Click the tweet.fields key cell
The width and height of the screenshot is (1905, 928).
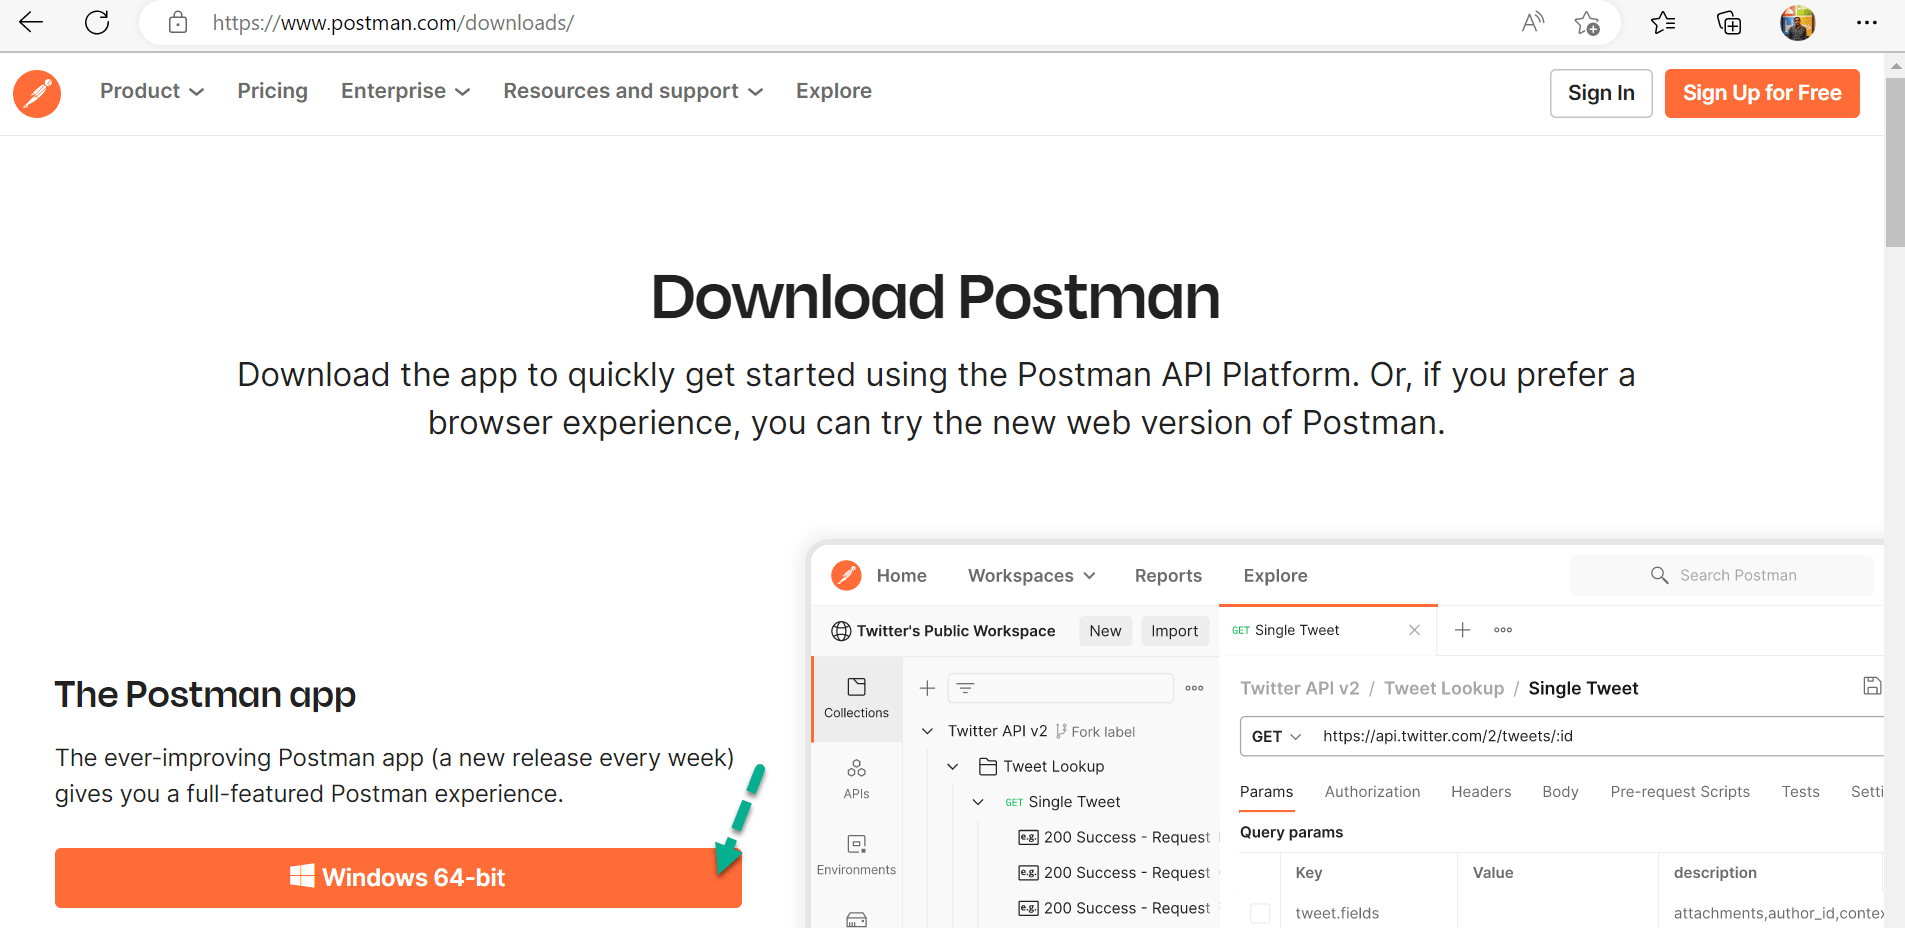pyautogui.click(x=1337, y=913)
